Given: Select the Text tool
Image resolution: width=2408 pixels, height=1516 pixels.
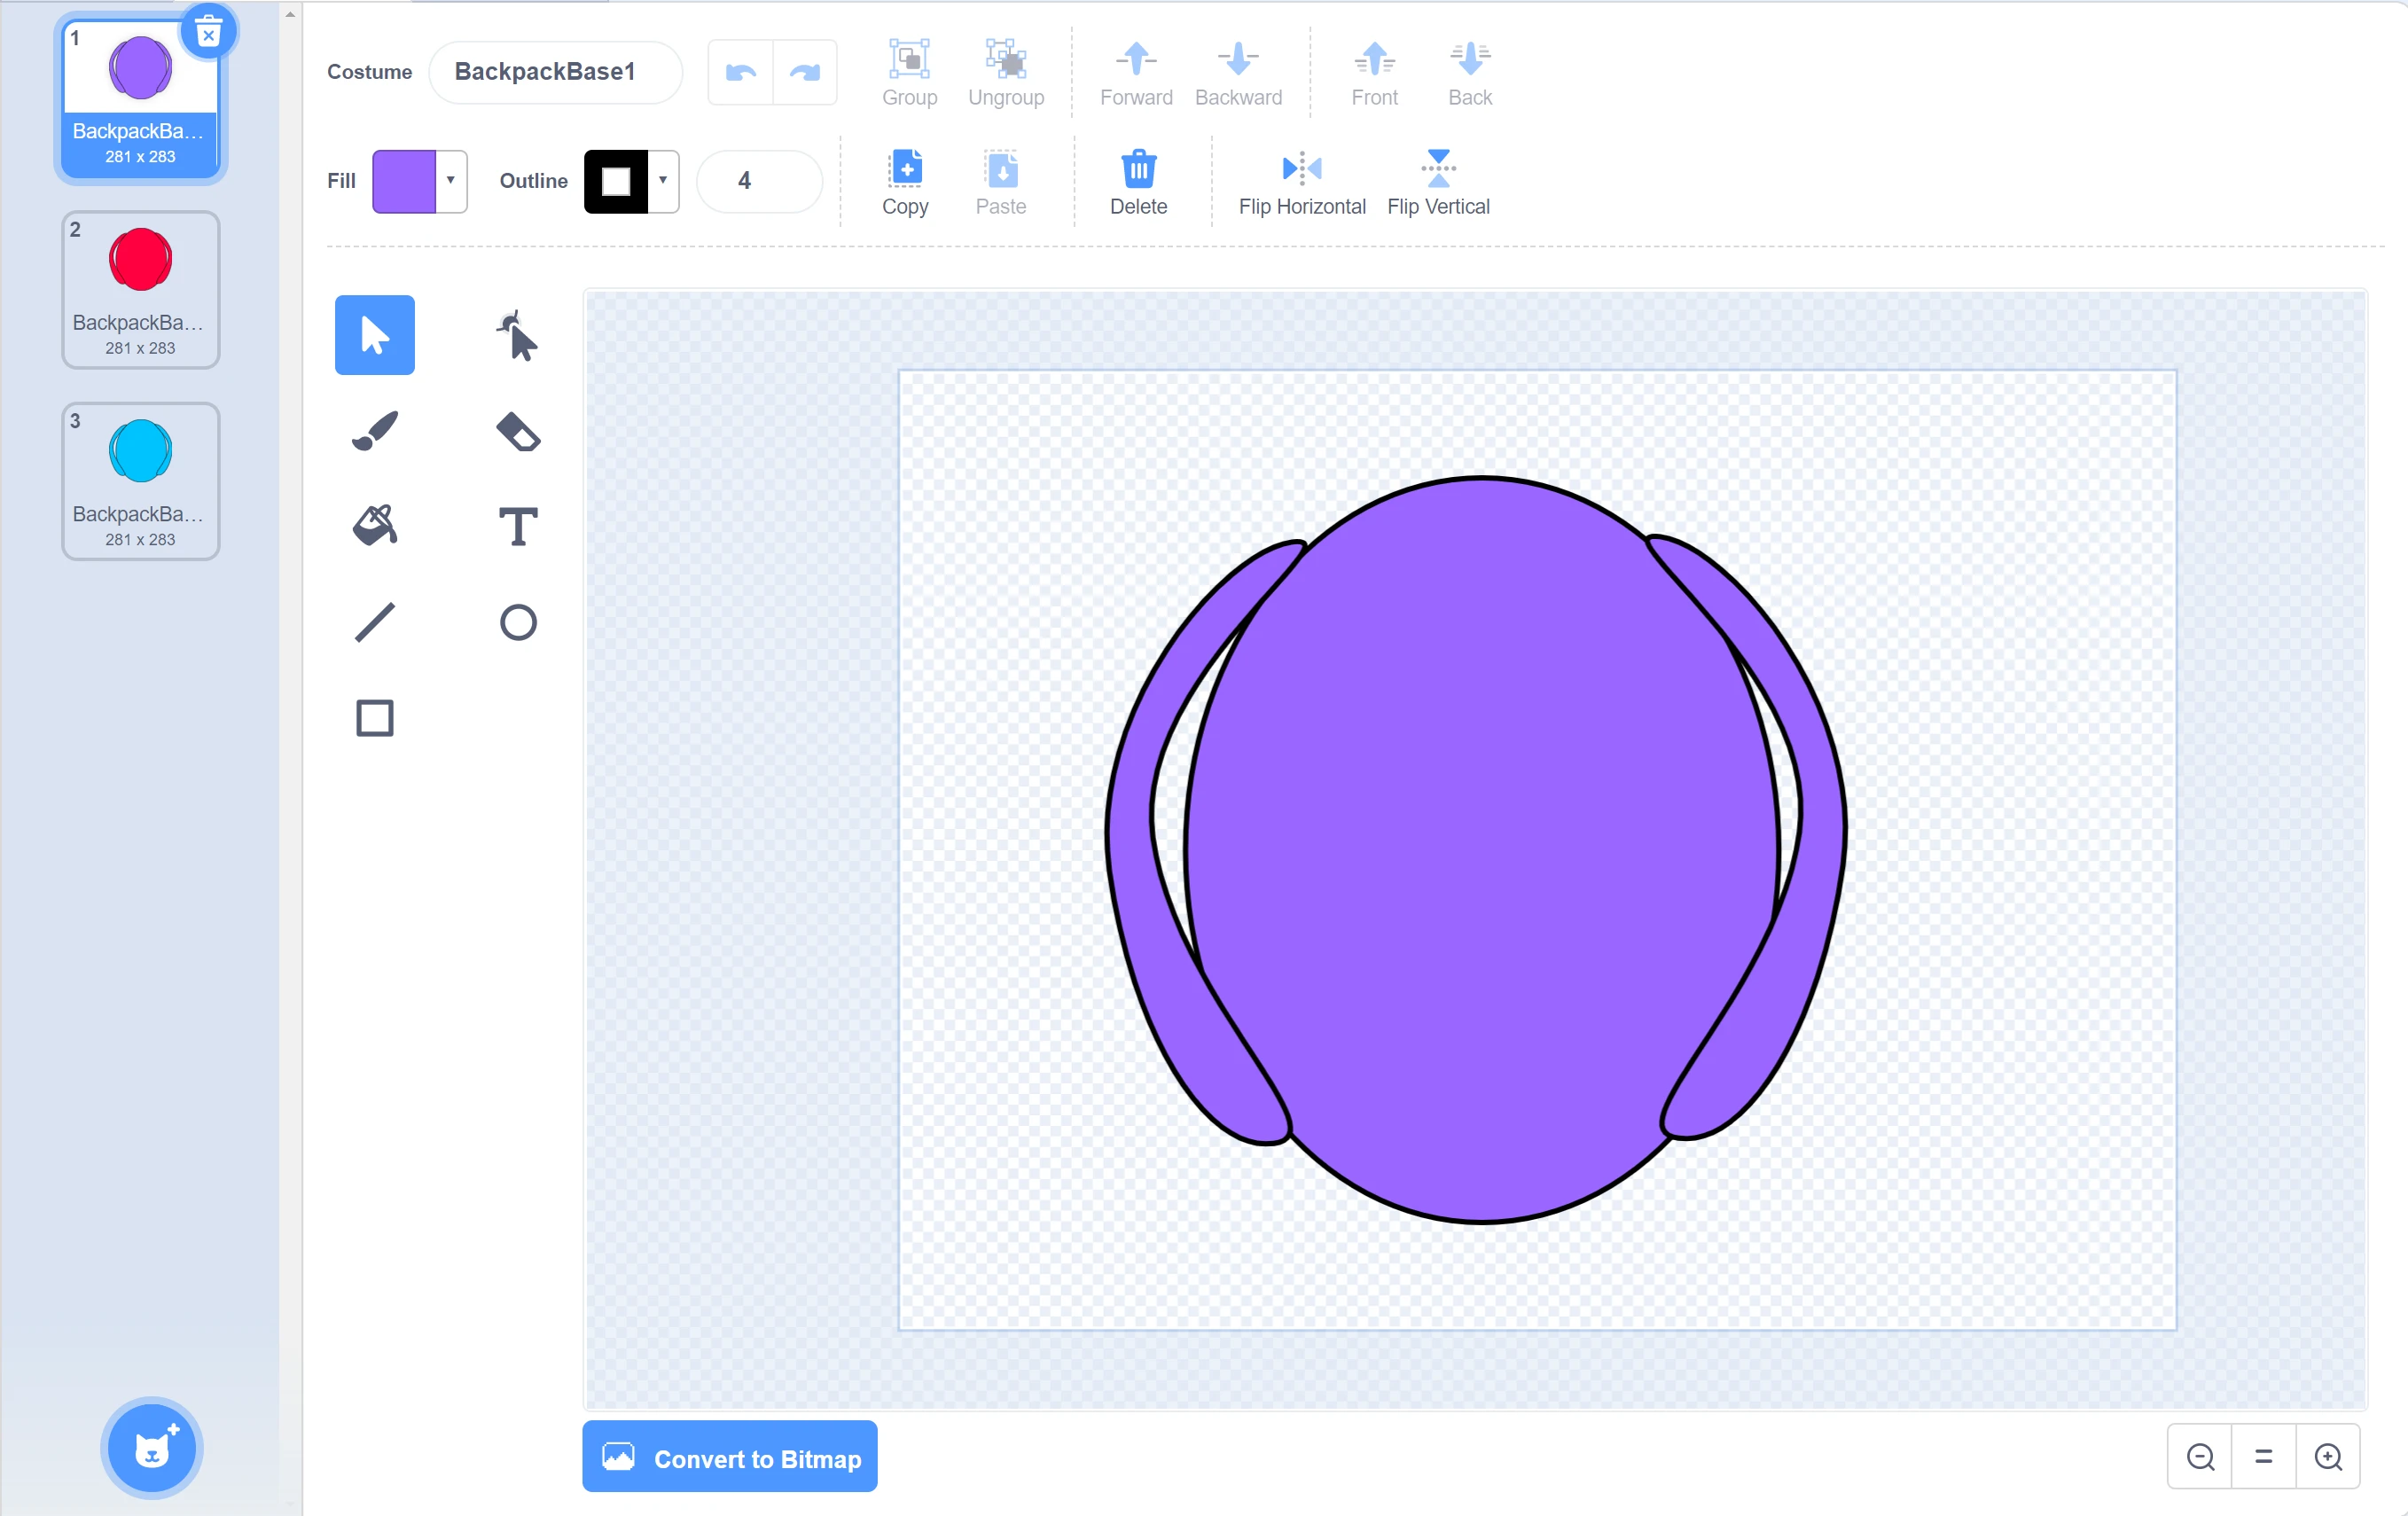Looking at the screenshot, I should point(517,527).
